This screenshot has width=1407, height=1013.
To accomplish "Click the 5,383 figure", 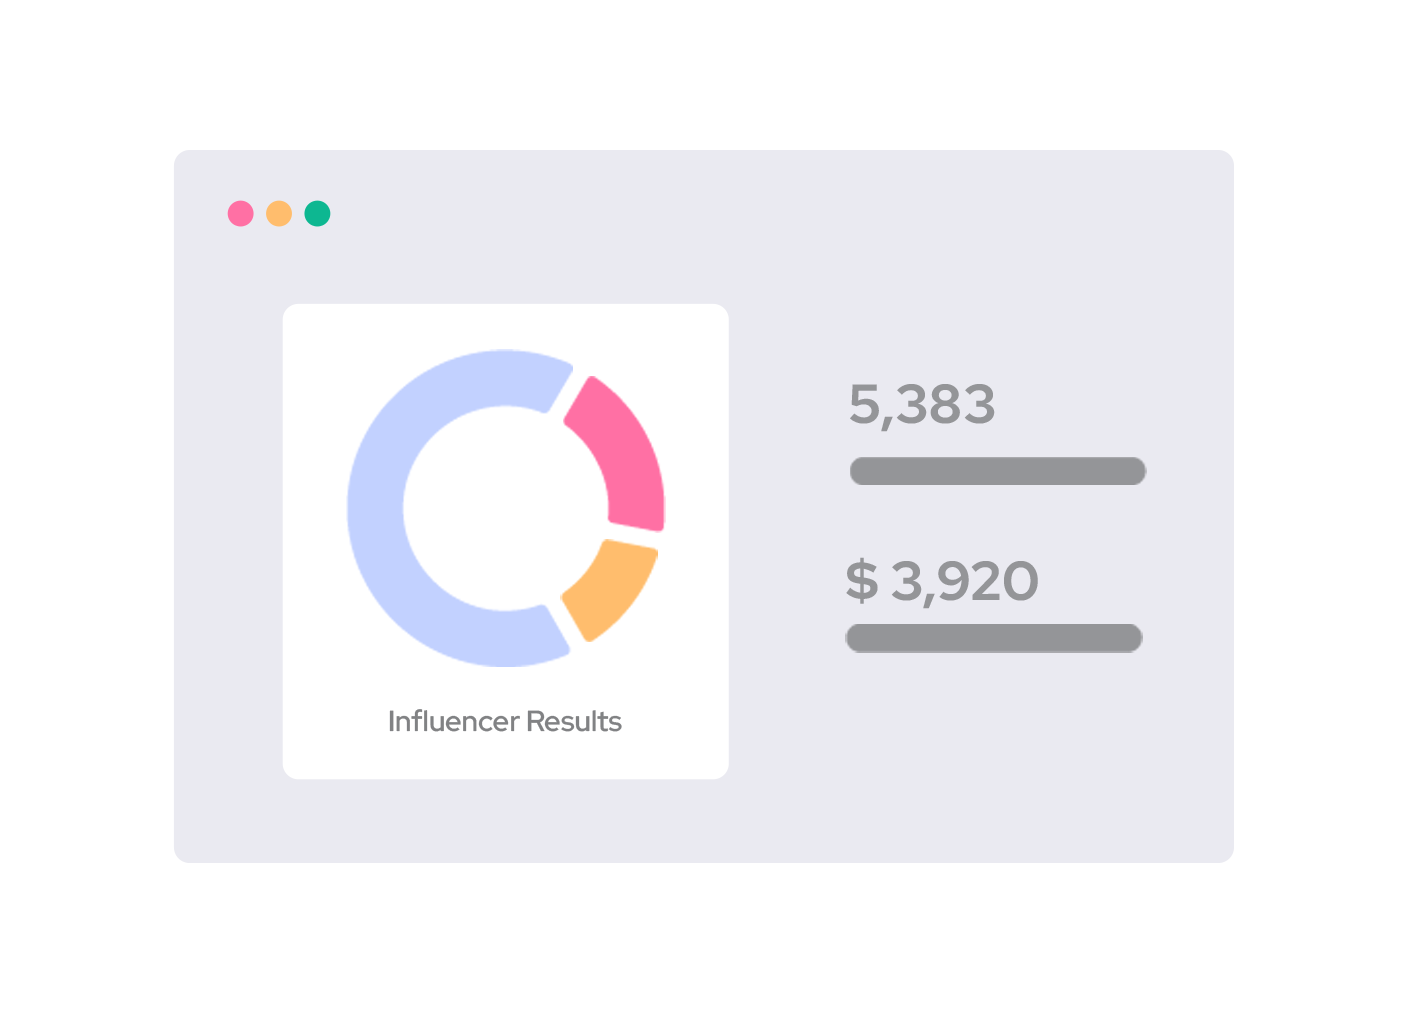I will tap(922, 405).
